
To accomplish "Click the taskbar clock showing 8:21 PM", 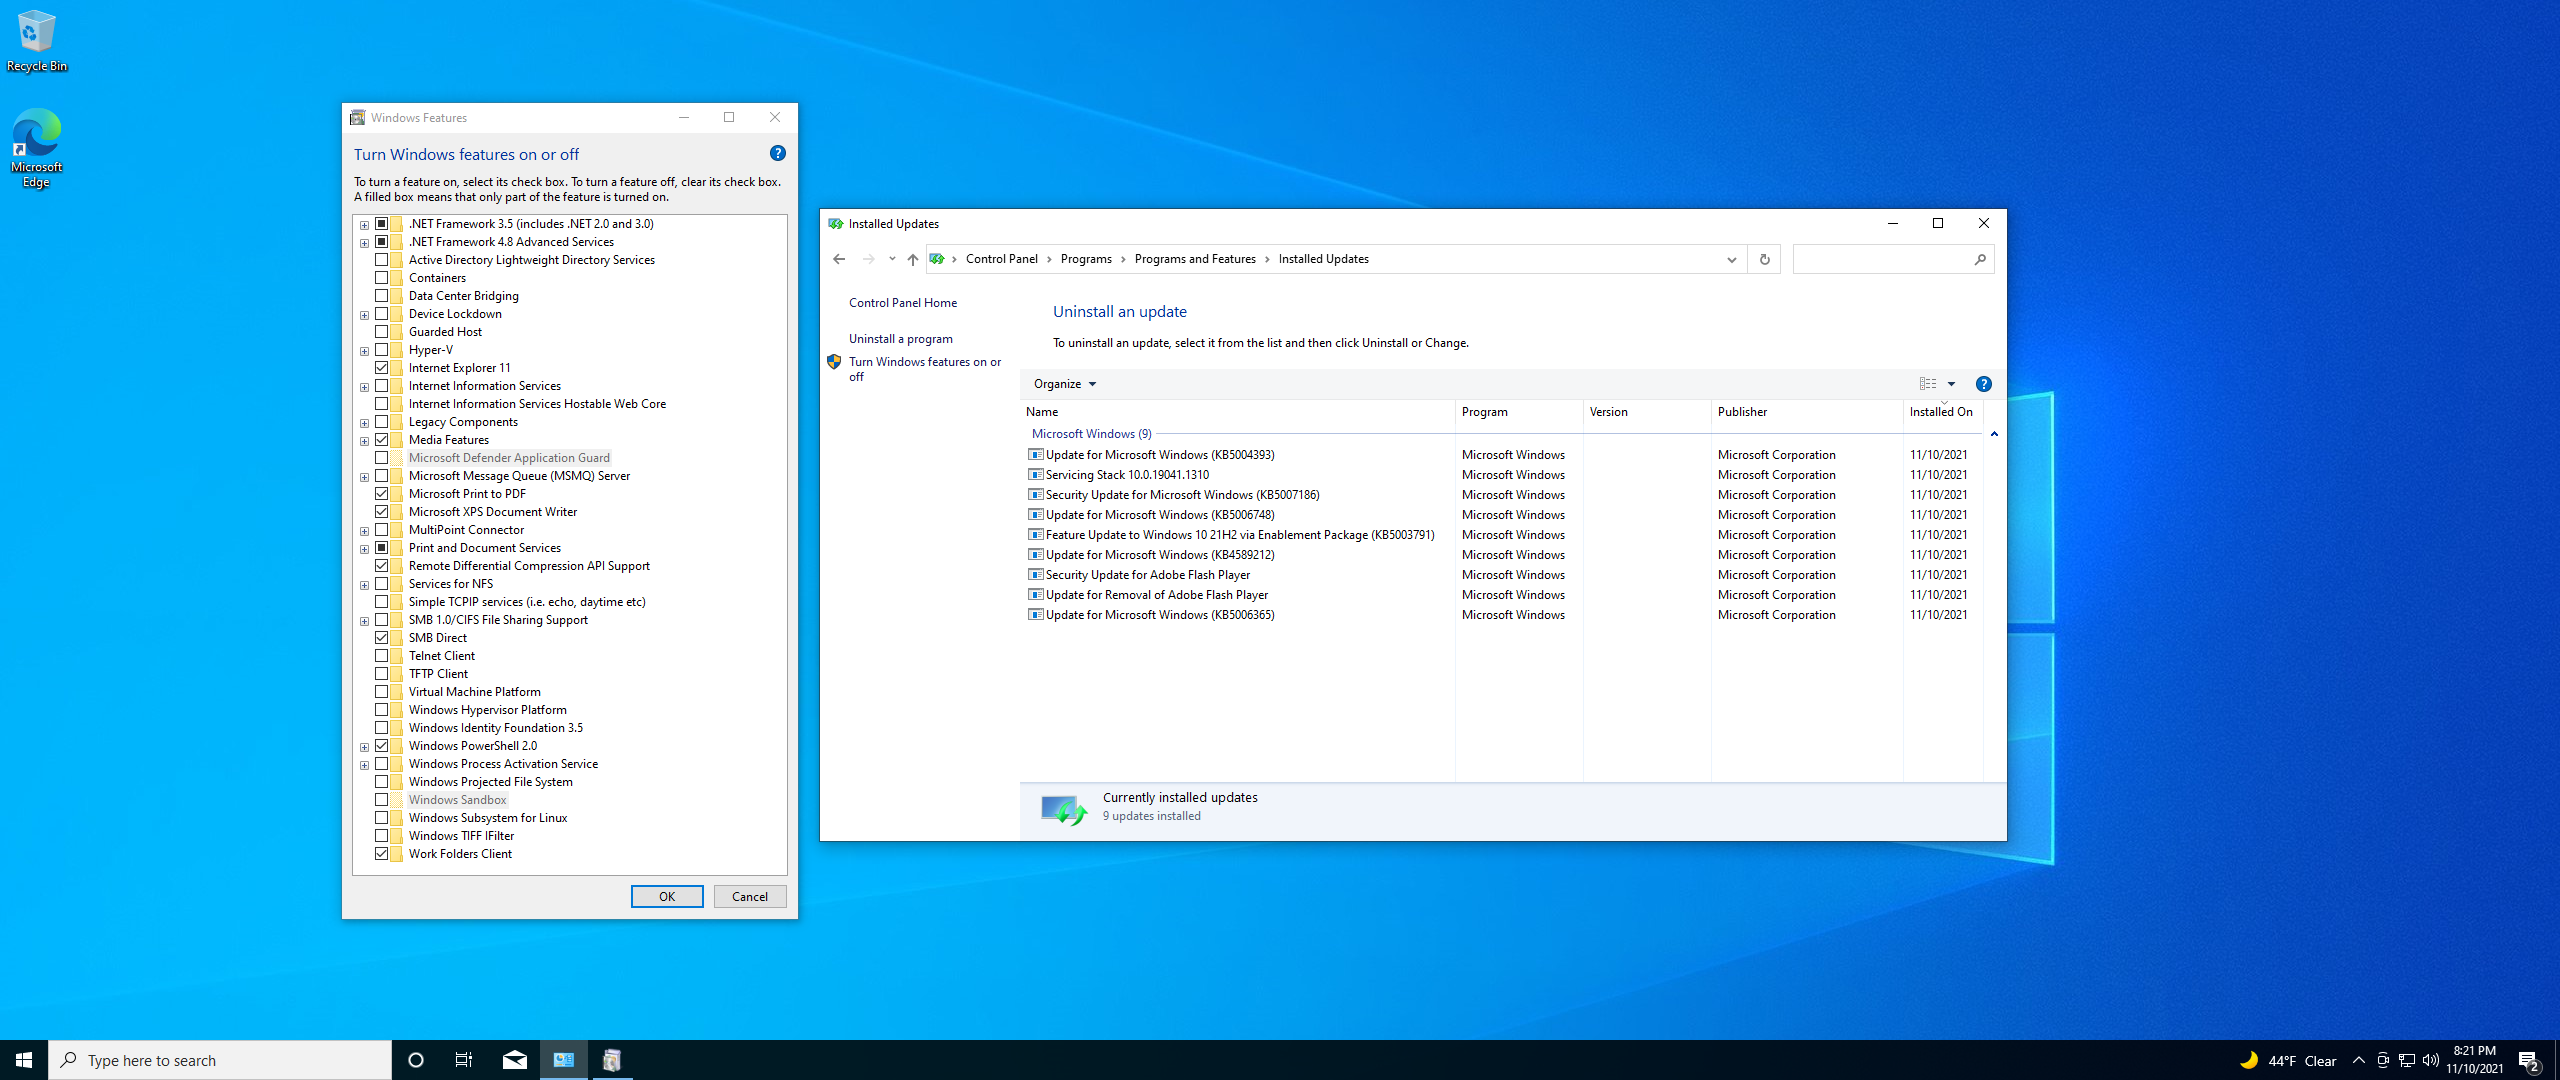I will click(2475, 1060).
